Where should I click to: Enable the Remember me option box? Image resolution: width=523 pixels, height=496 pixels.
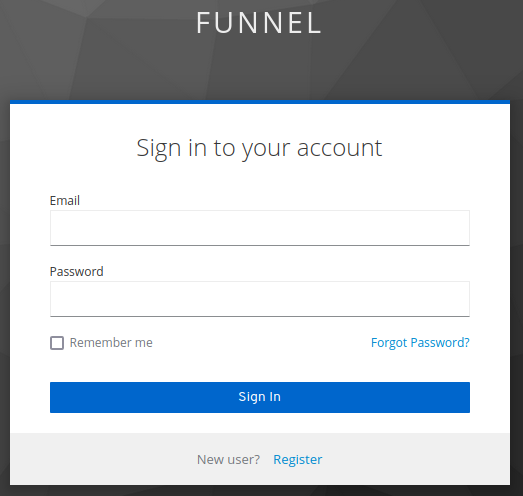[x=57, y=343]
